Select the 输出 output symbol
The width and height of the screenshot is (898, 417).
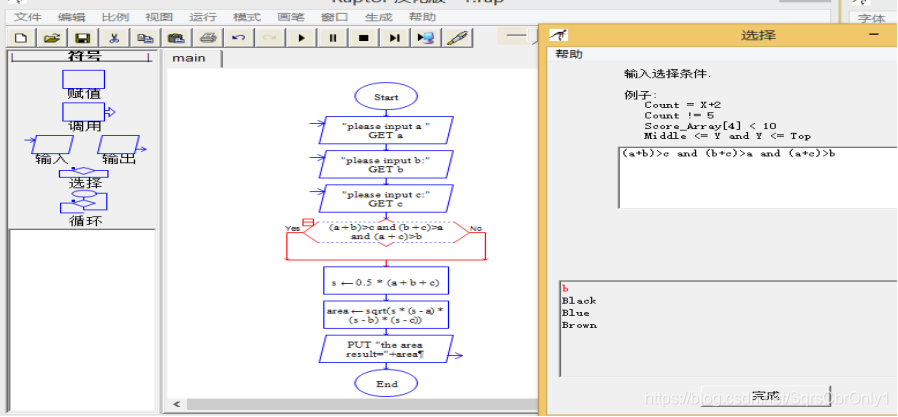coord(120,150)
